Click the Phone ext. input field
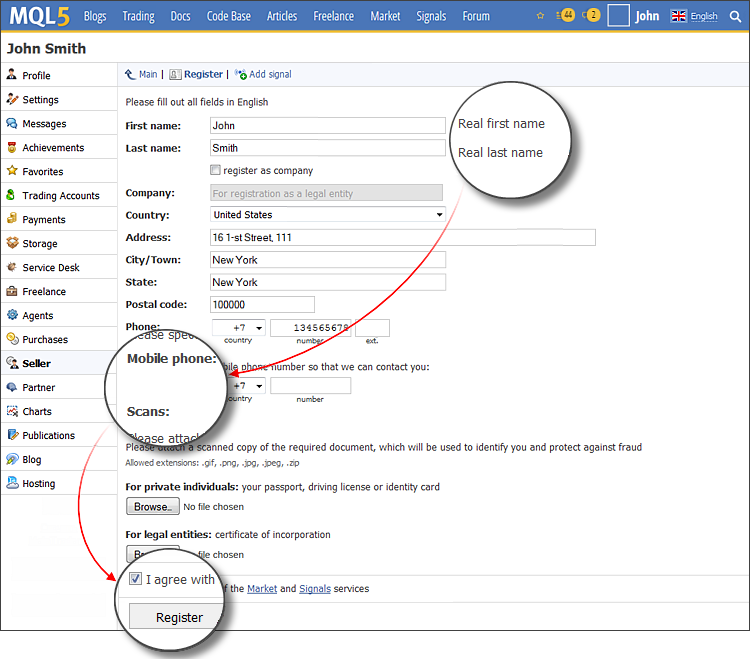The width and height of the screenshot is (750, 659). pos(372,328)
